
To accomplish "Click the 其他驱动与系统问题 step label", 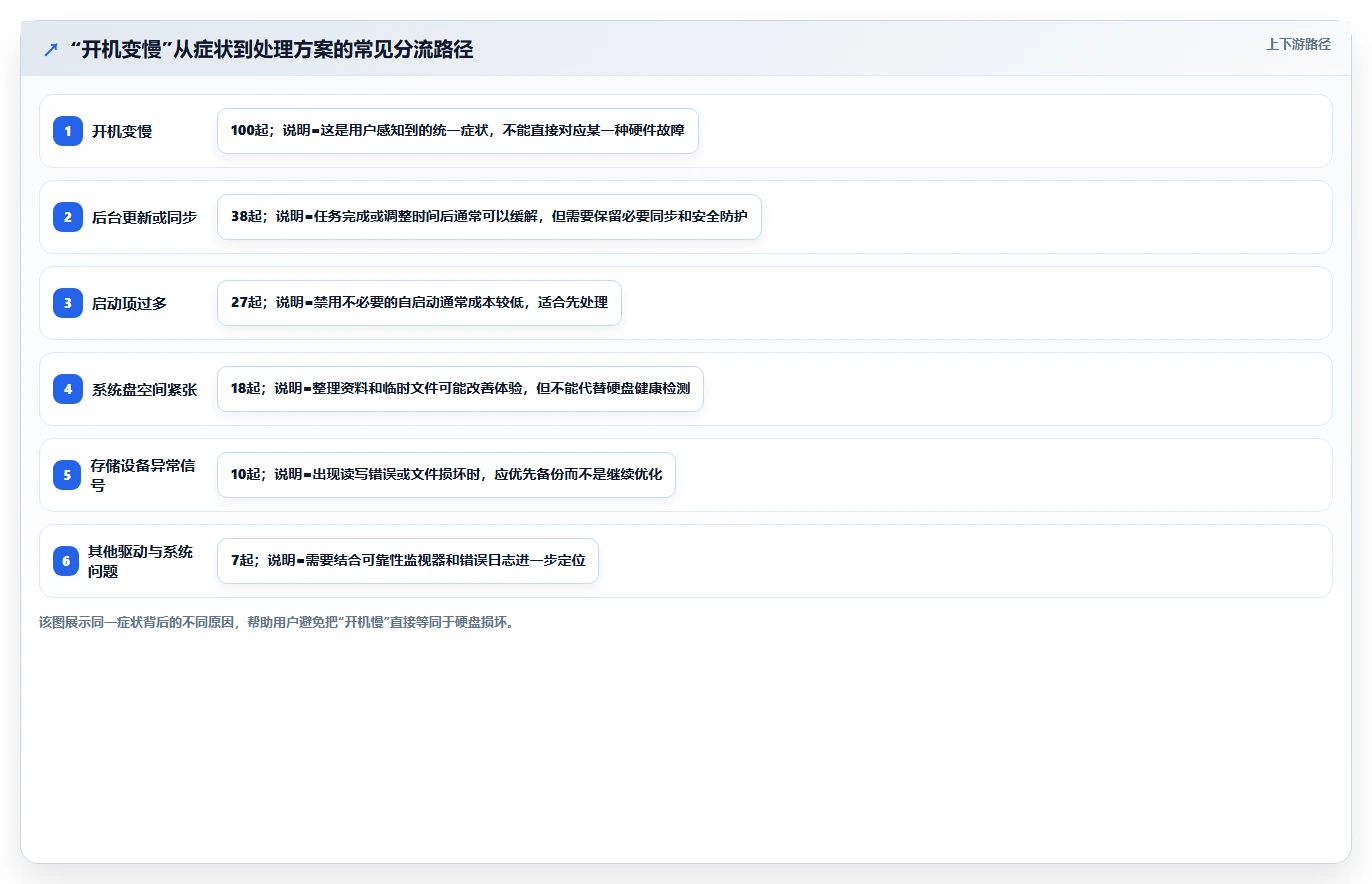I will coord(141,561).
